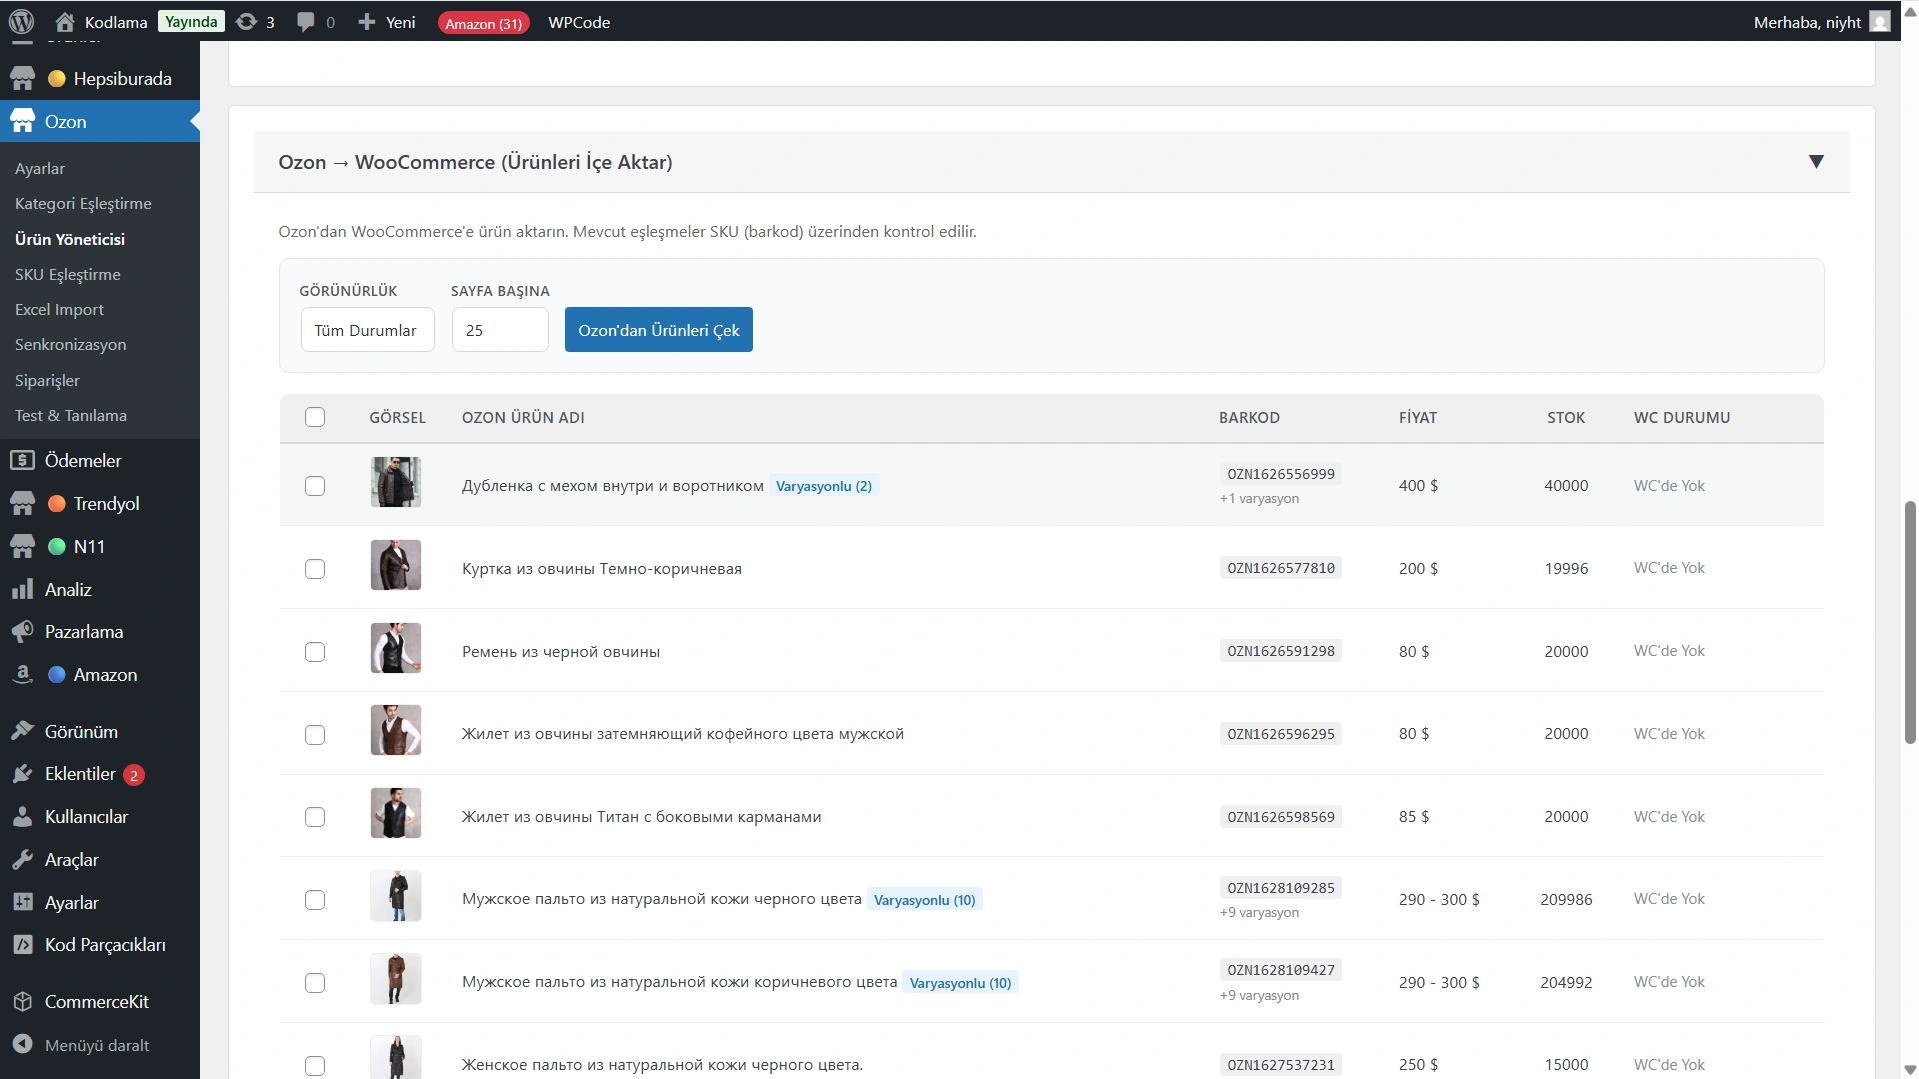Toggle the select-all checkbox in table header

(x=315, y=417)
